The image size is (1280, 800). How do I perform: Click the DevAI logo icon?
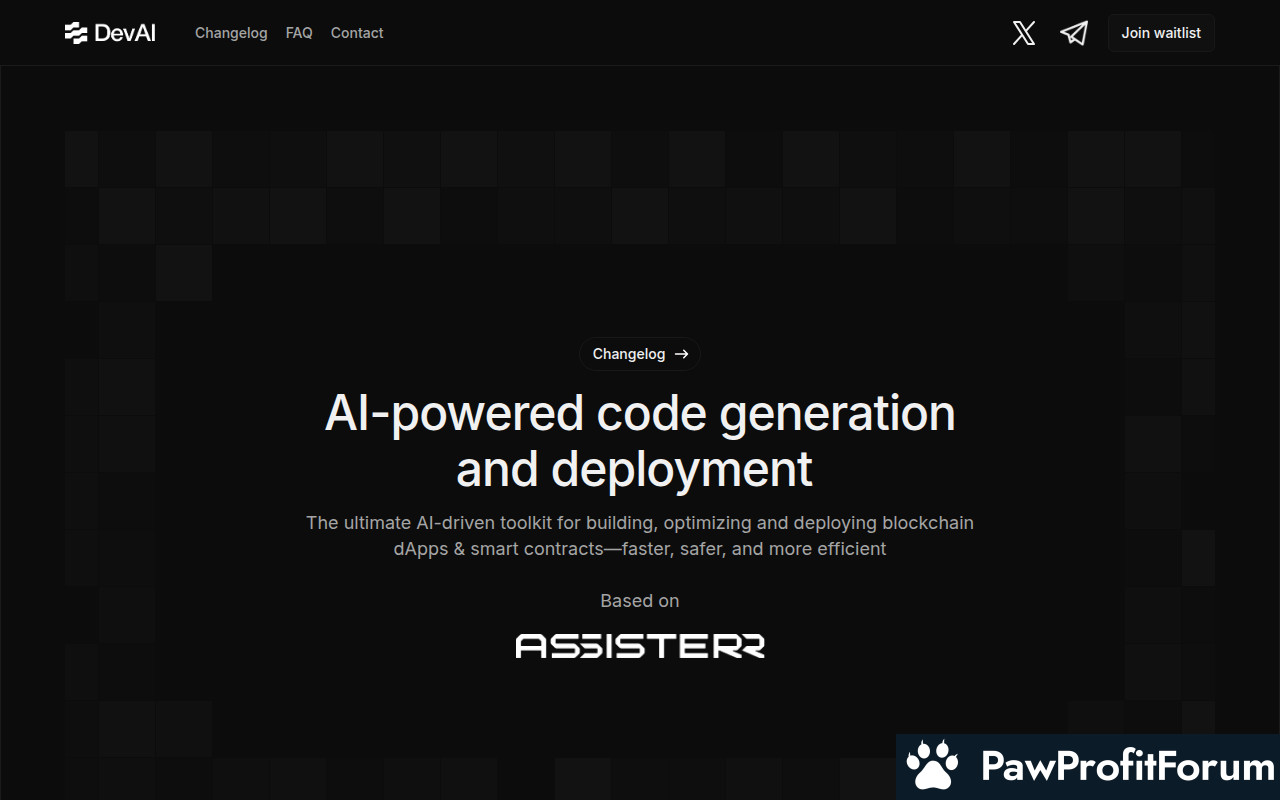pos(76,33)
